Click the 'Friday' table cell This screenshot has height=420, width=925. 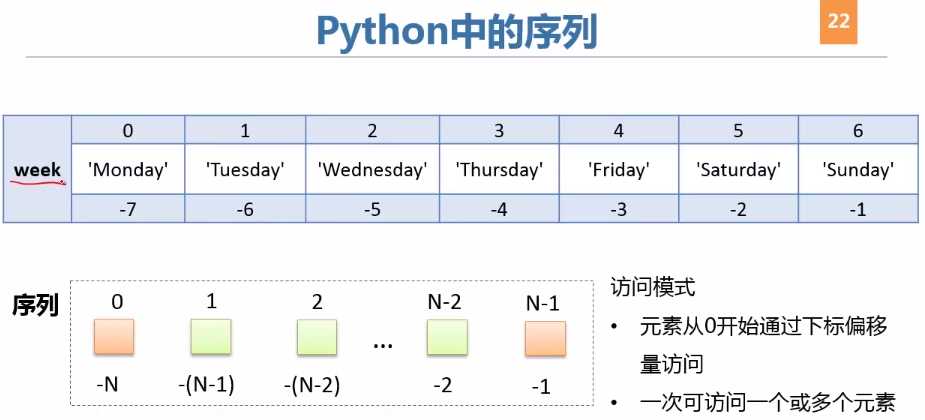(x=618, y=170)
